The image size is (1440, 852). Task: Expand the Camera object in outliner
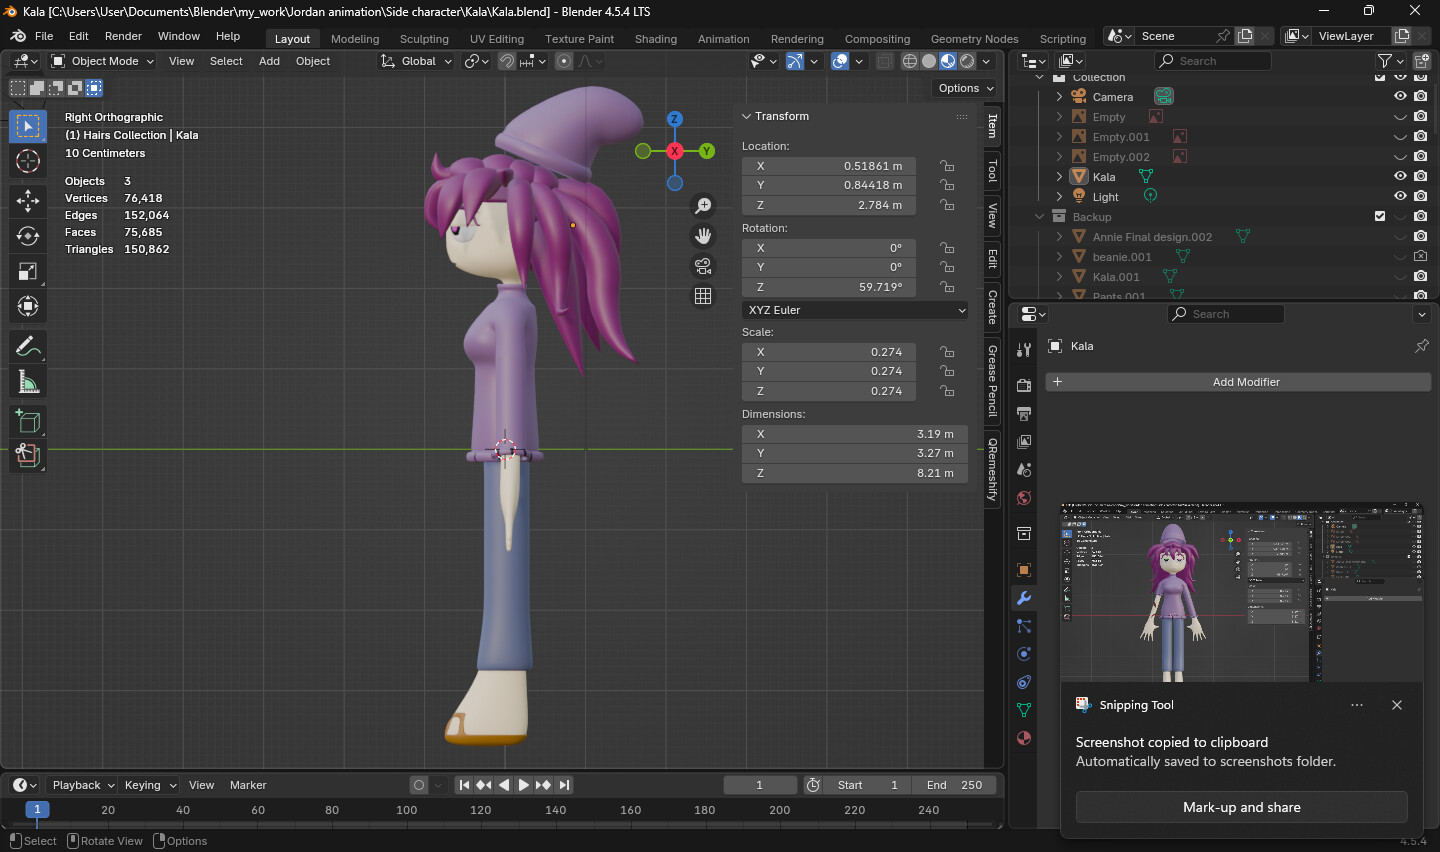(x=1059, y=96)
